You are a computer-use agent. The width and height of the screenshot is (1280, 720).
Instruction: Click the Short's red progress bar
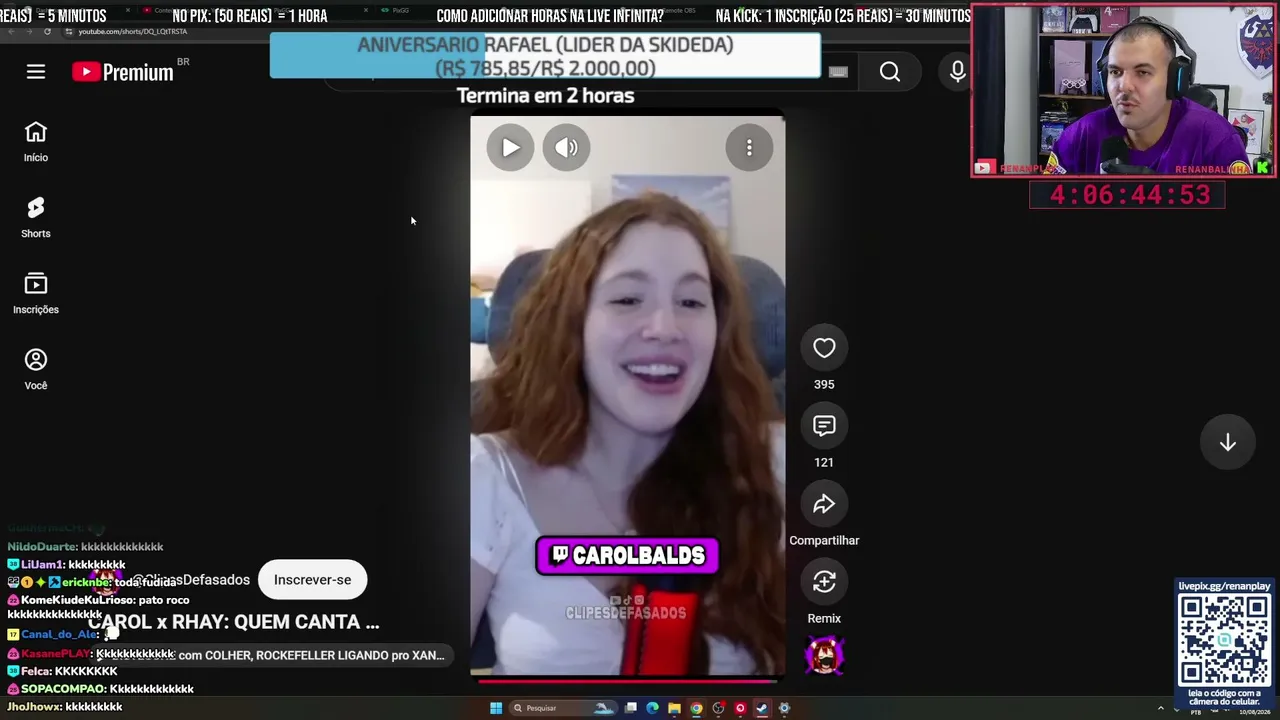[x=627, y=681]
